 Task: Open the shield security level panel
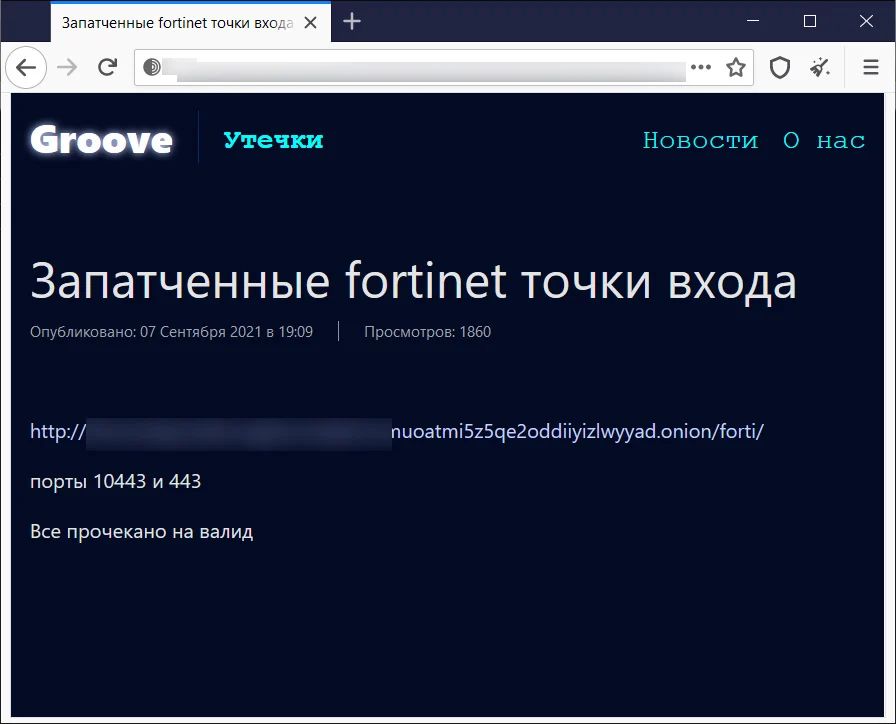780,68
